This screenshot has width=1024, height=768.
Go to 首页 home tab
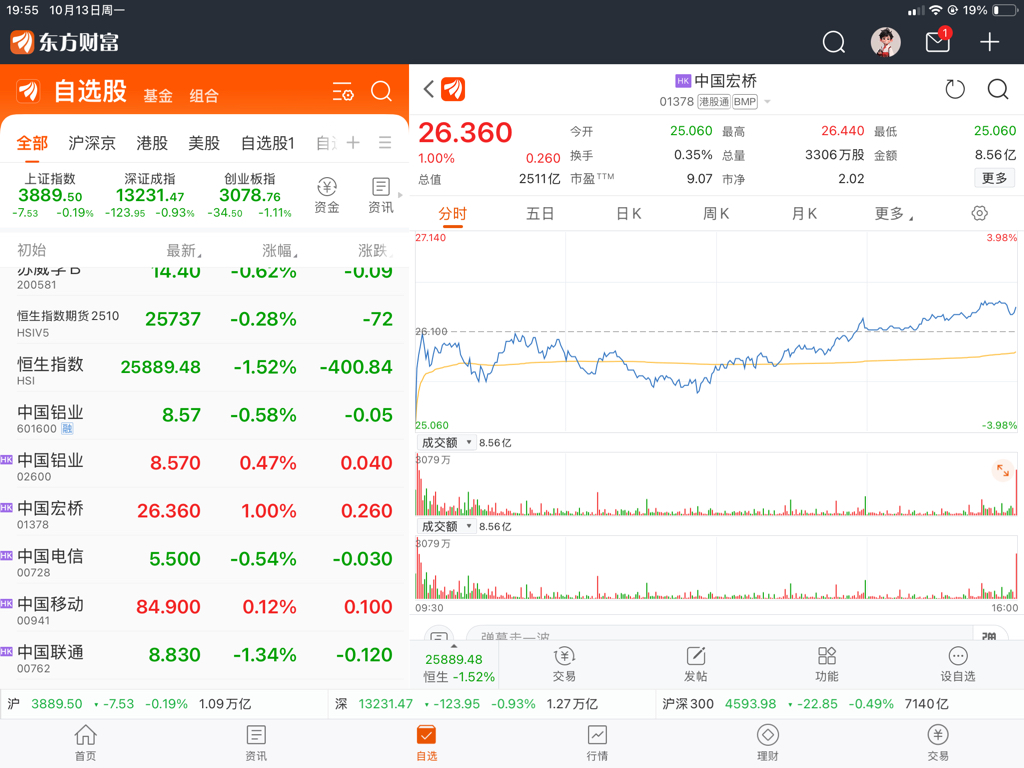pos(86,743)
